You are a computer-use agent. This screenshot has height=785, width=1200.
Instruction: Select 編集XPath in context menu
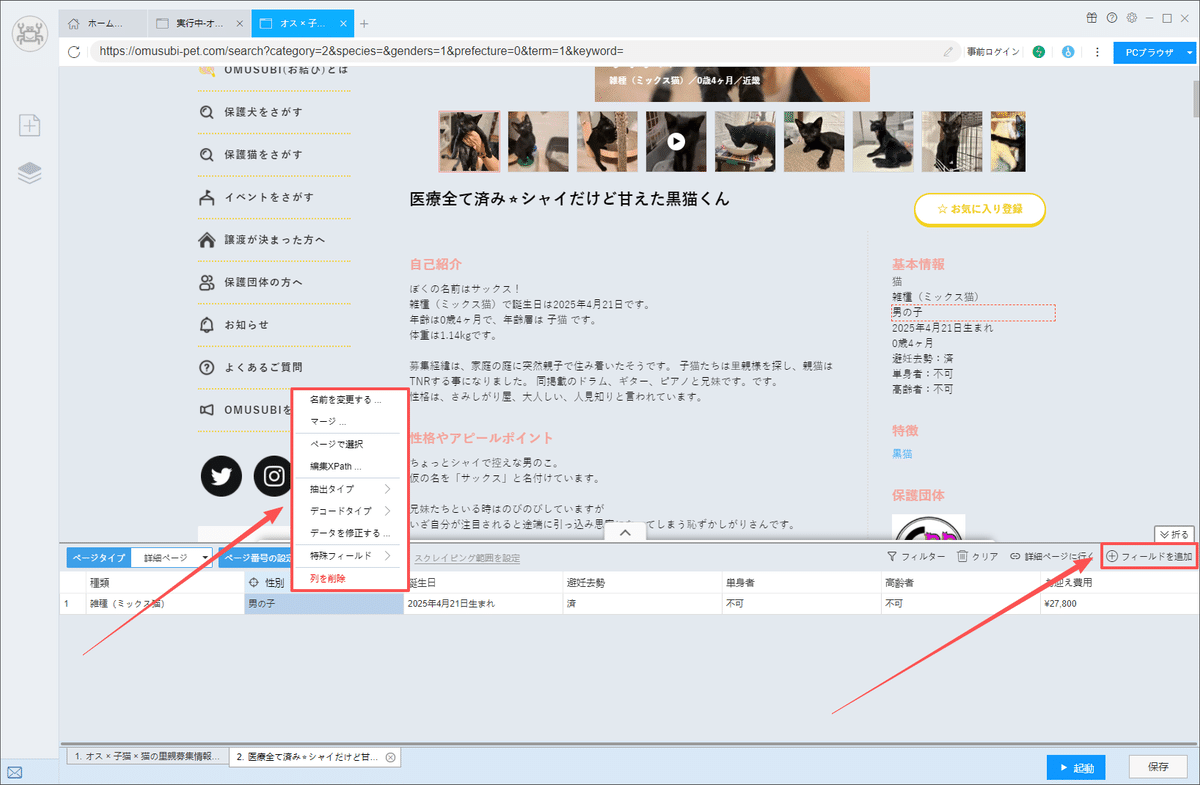349,466
